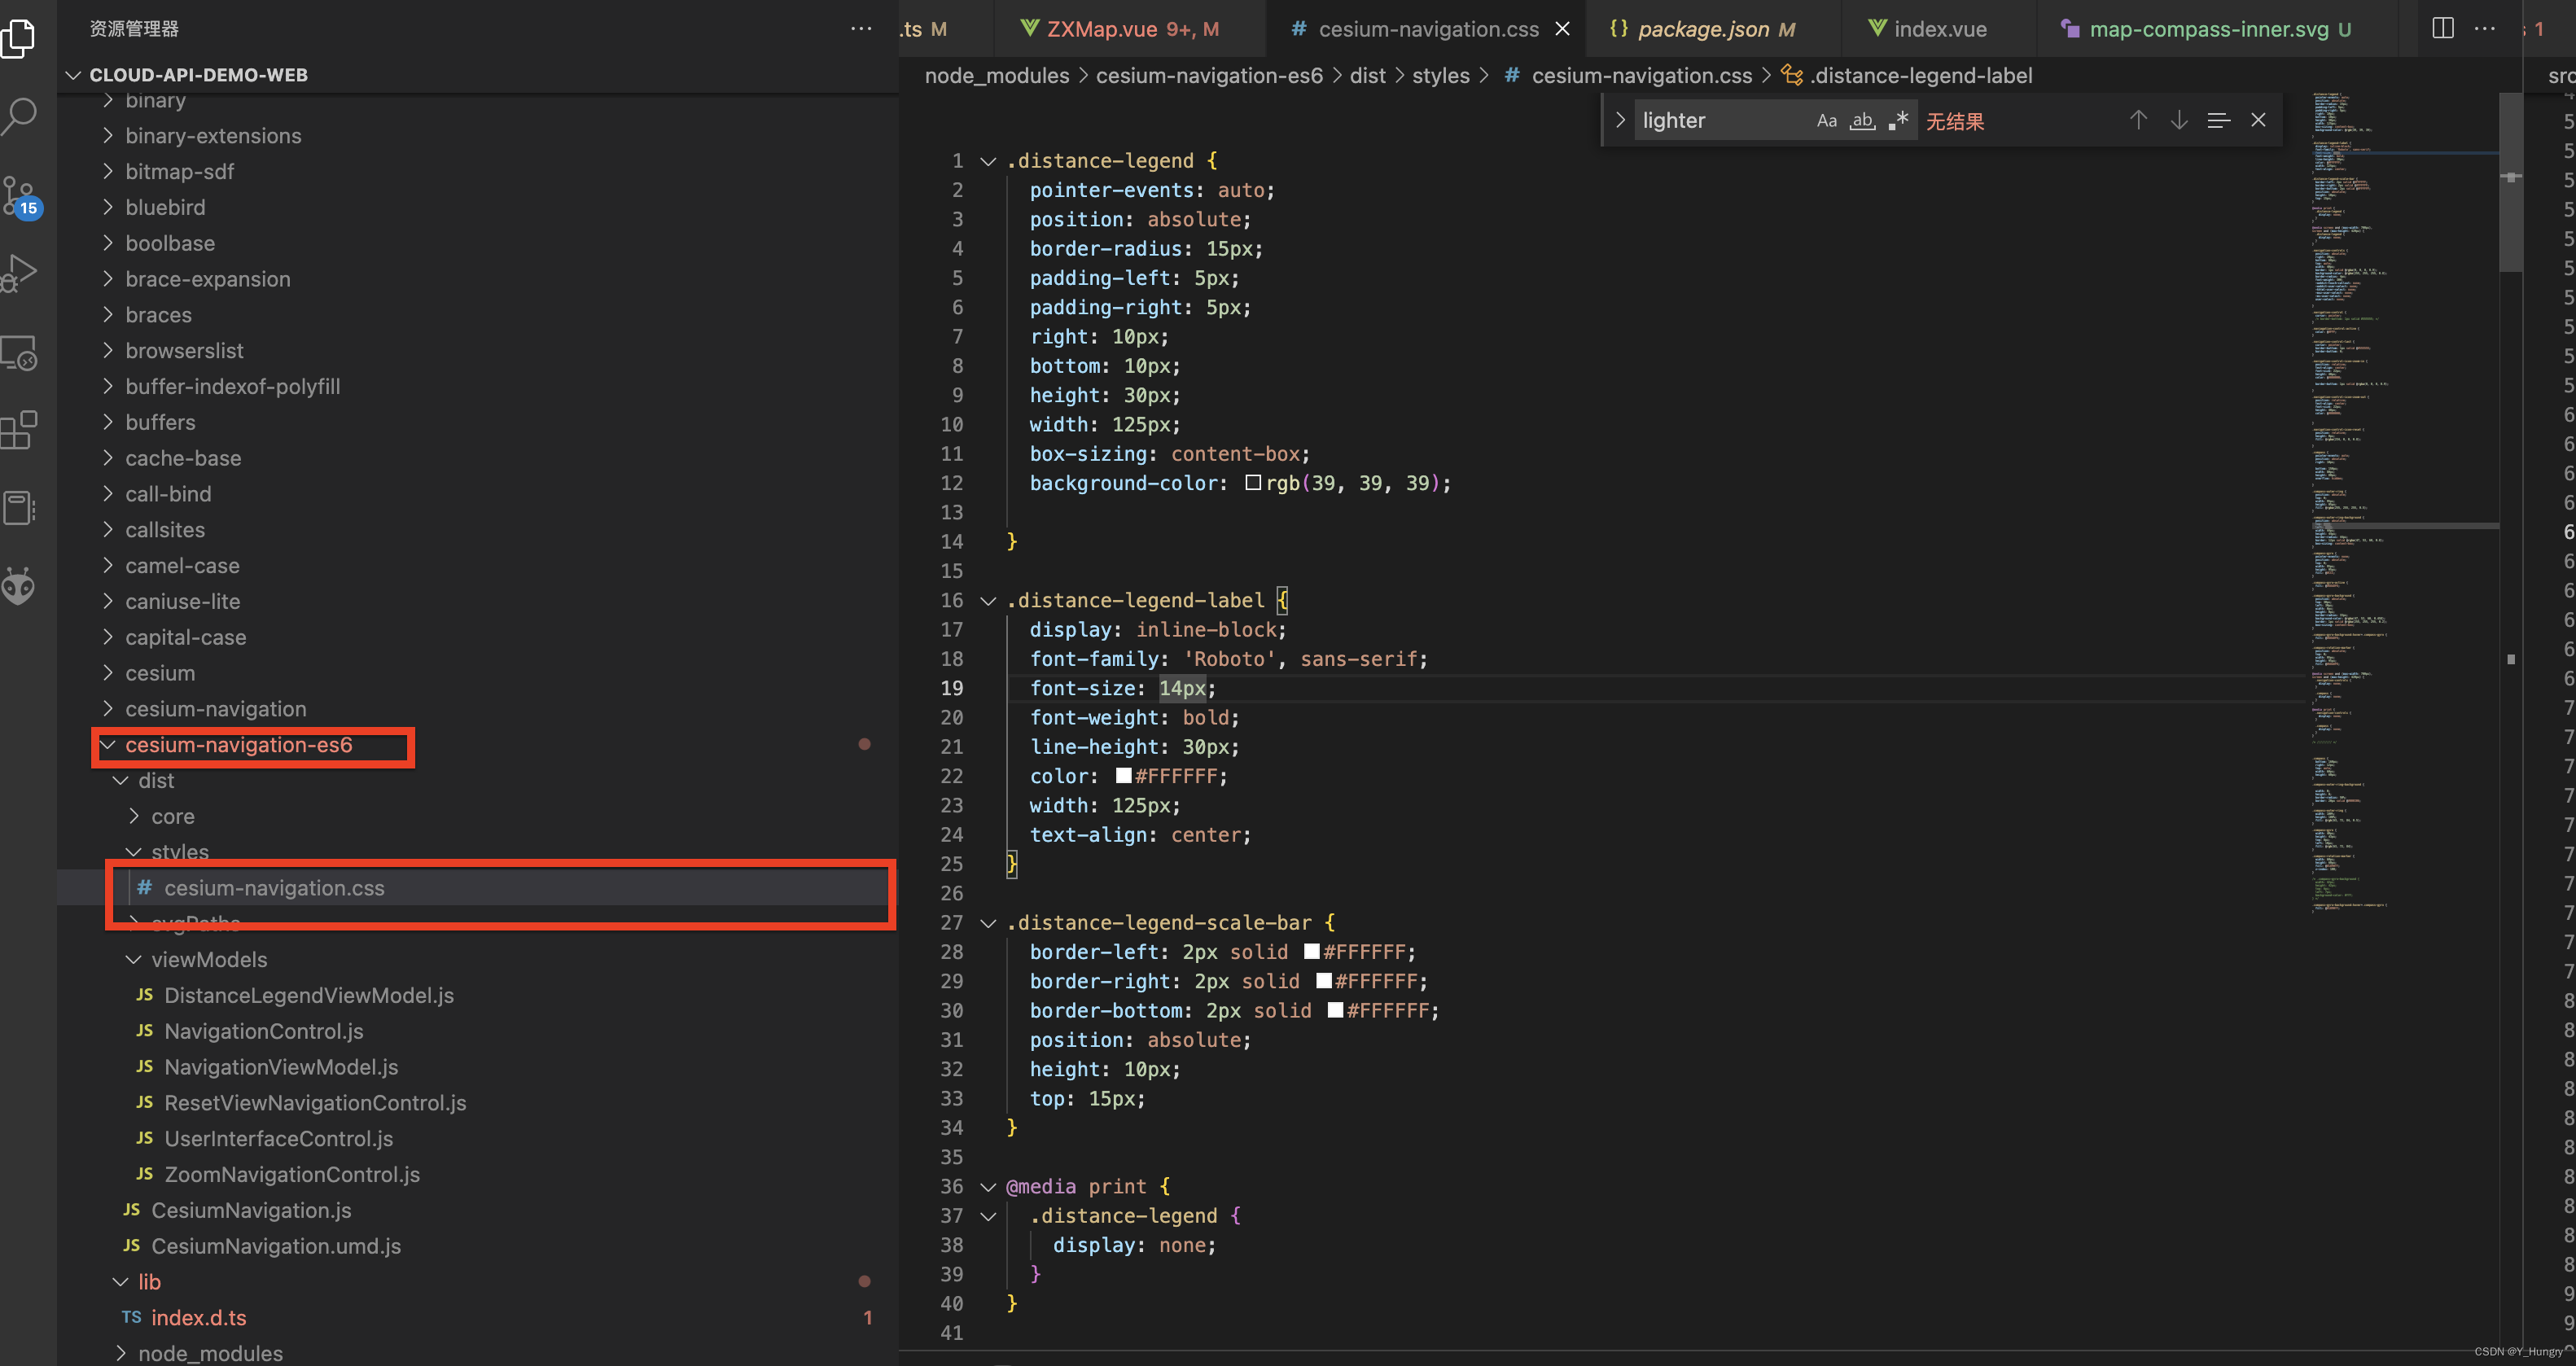
Task: Switch to the package.json tab
Action: click(1702, 29)
